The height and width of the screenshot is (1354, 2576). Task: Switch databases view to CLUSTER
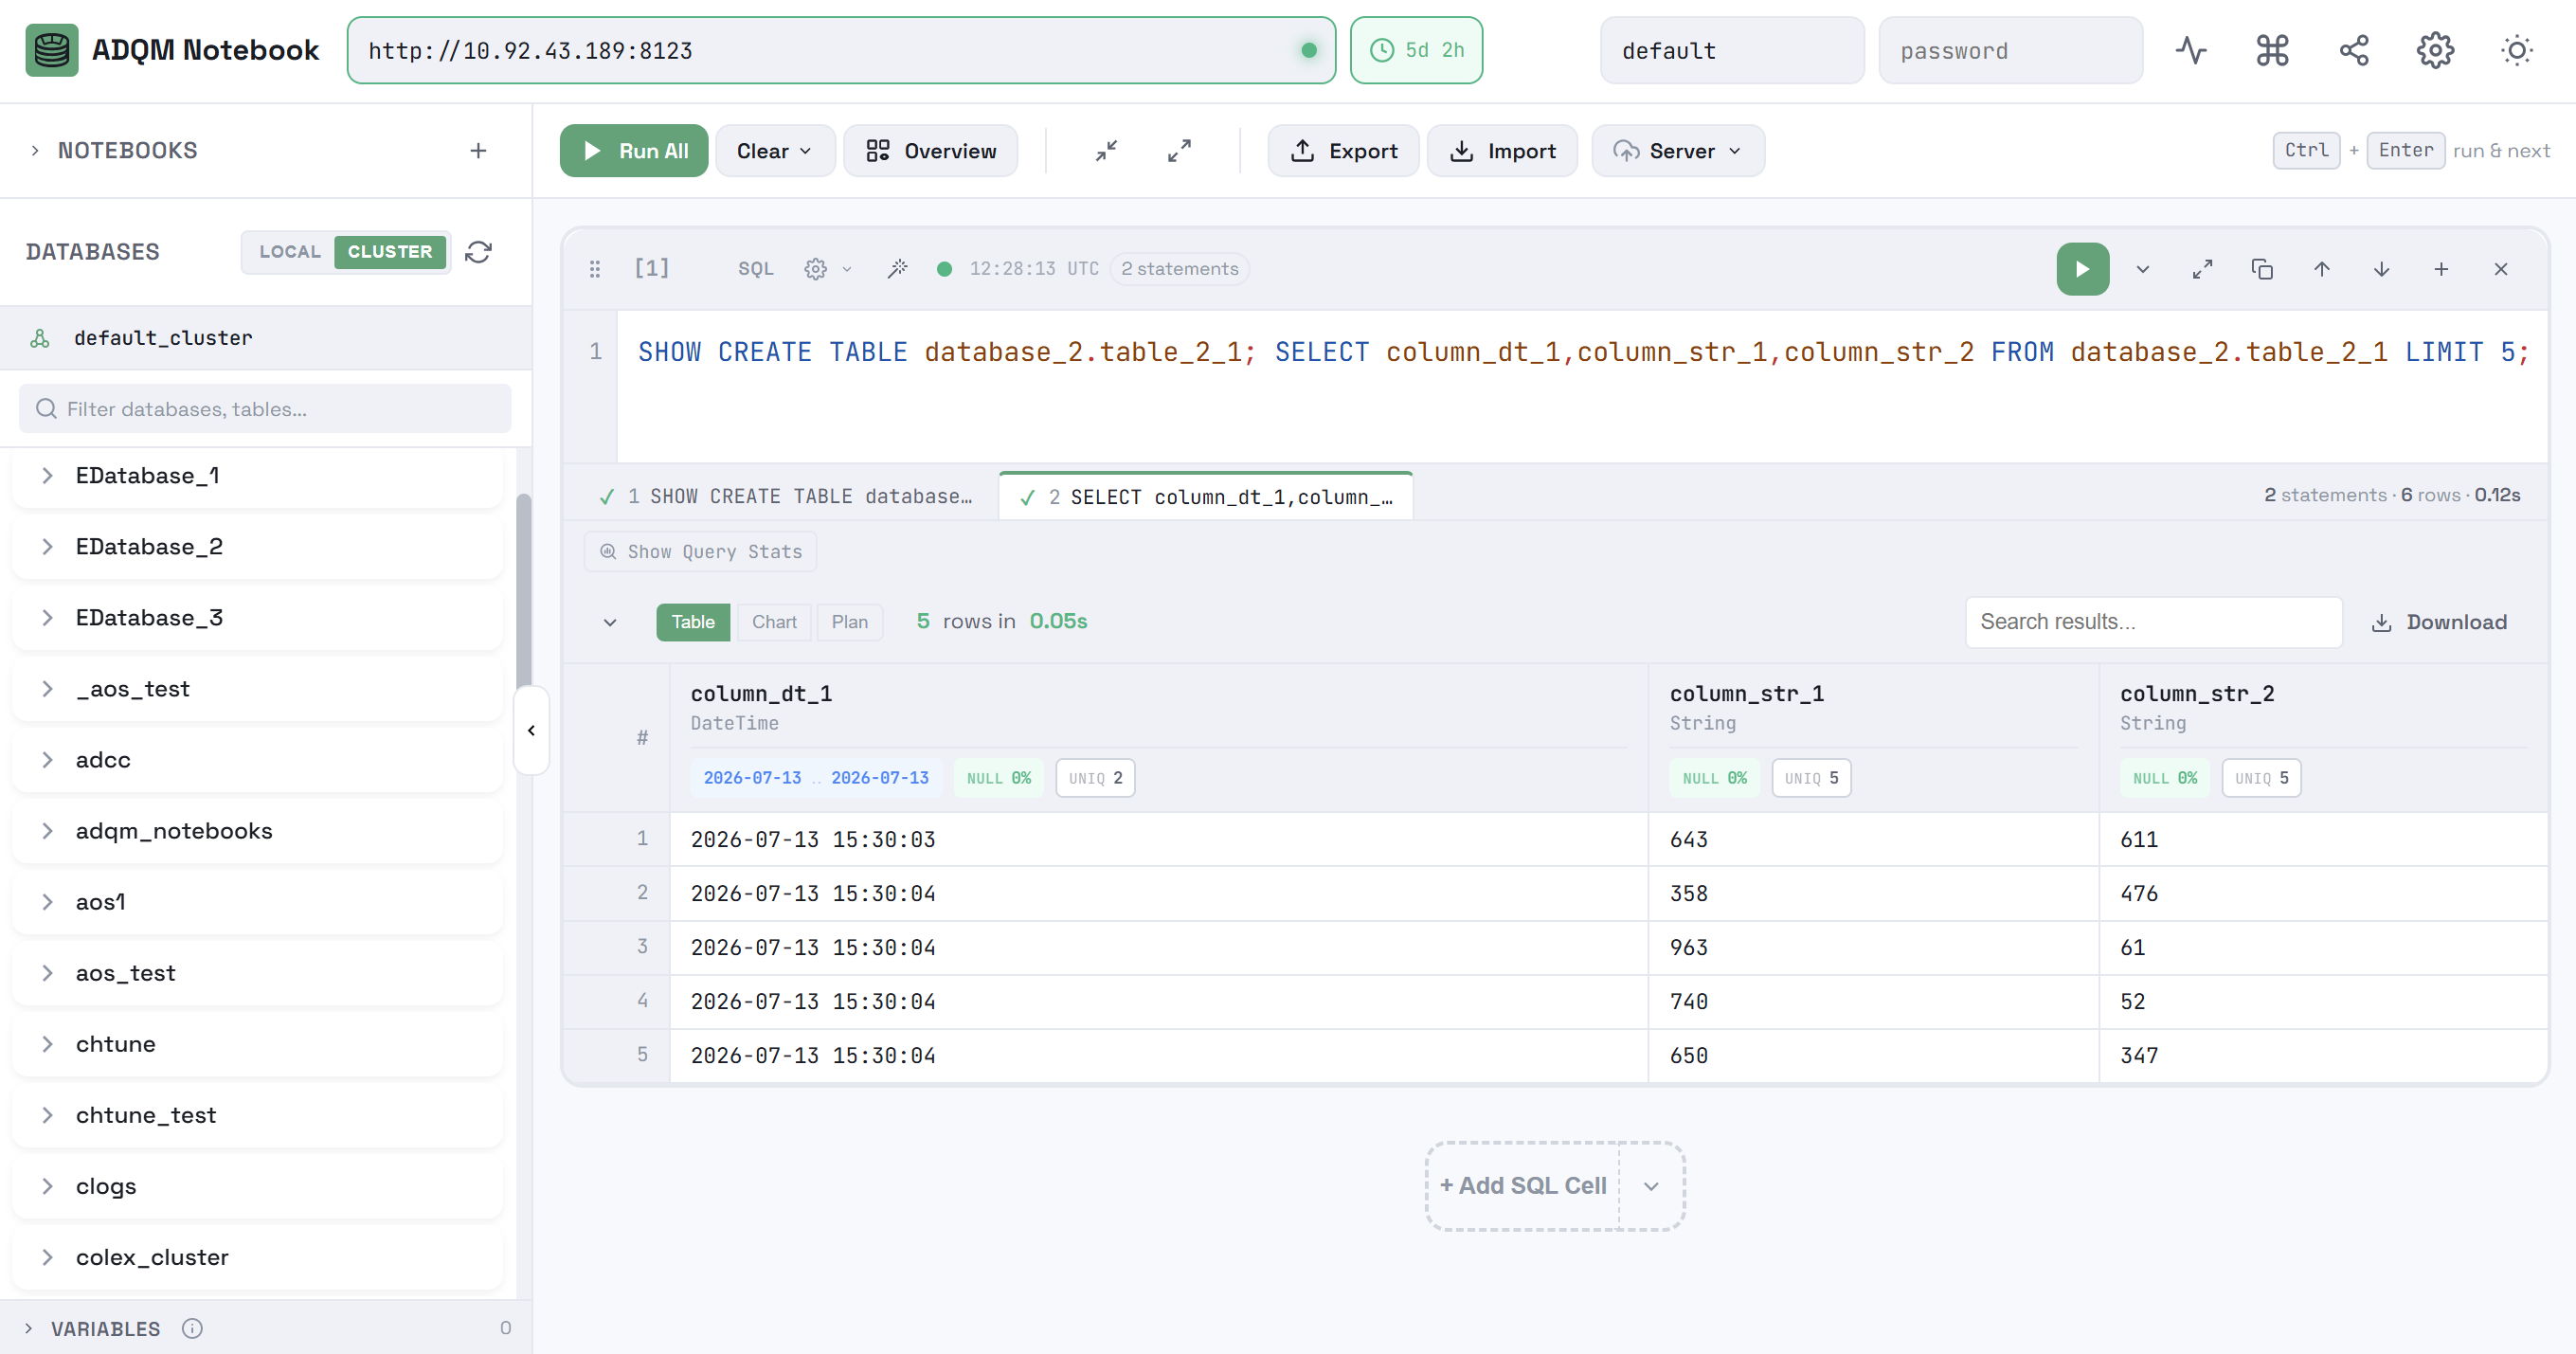pos(390,252)
